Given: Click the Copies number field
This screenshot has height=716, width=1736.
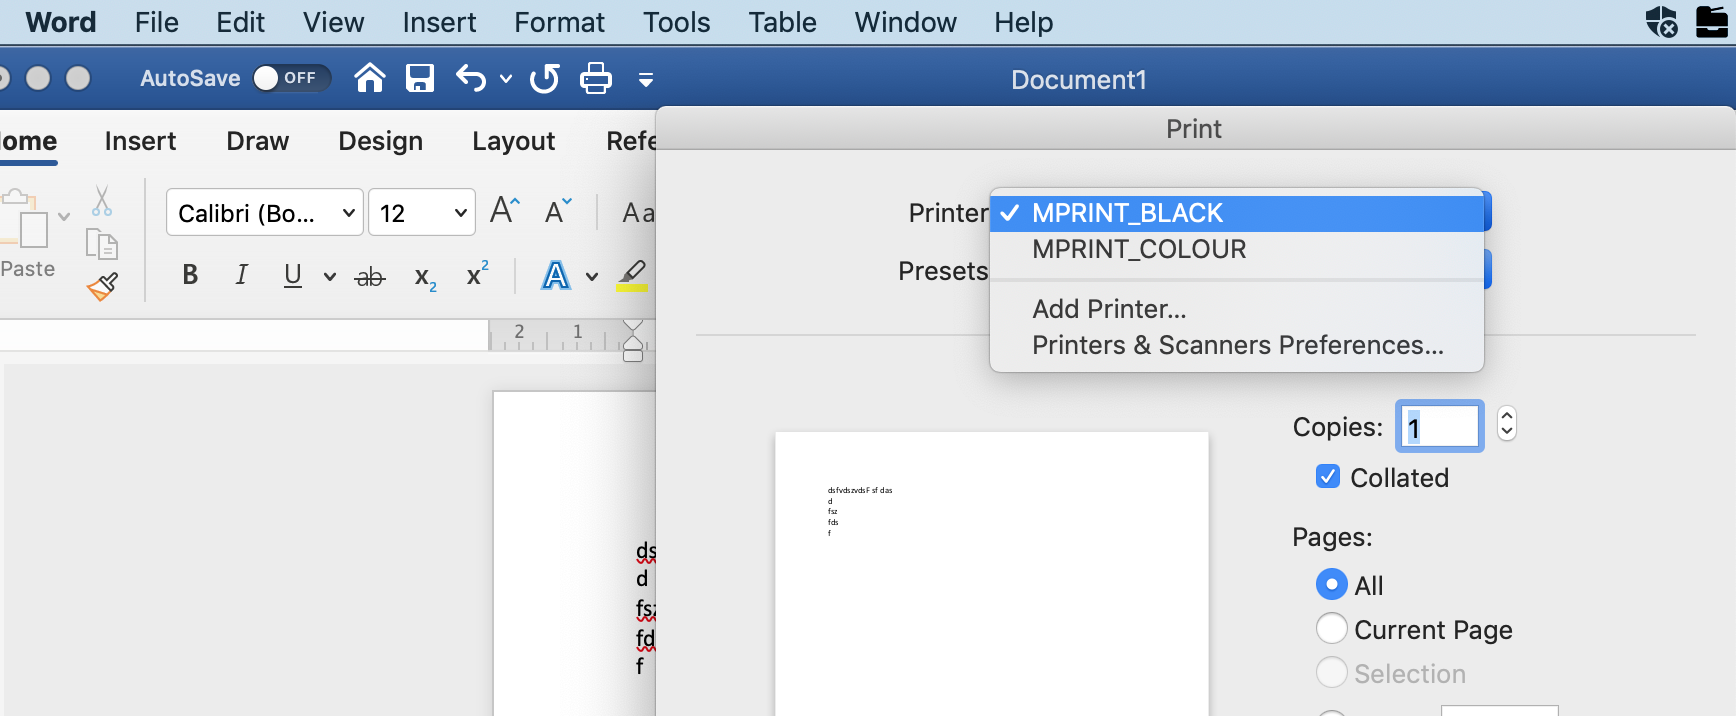Looking at the screenshot, I should pos(1440,427).
